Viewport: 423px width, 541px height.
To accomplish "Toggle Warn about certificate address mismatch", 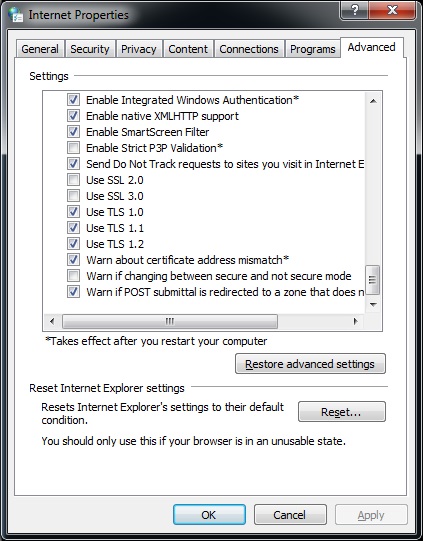I will coord(73,259).
